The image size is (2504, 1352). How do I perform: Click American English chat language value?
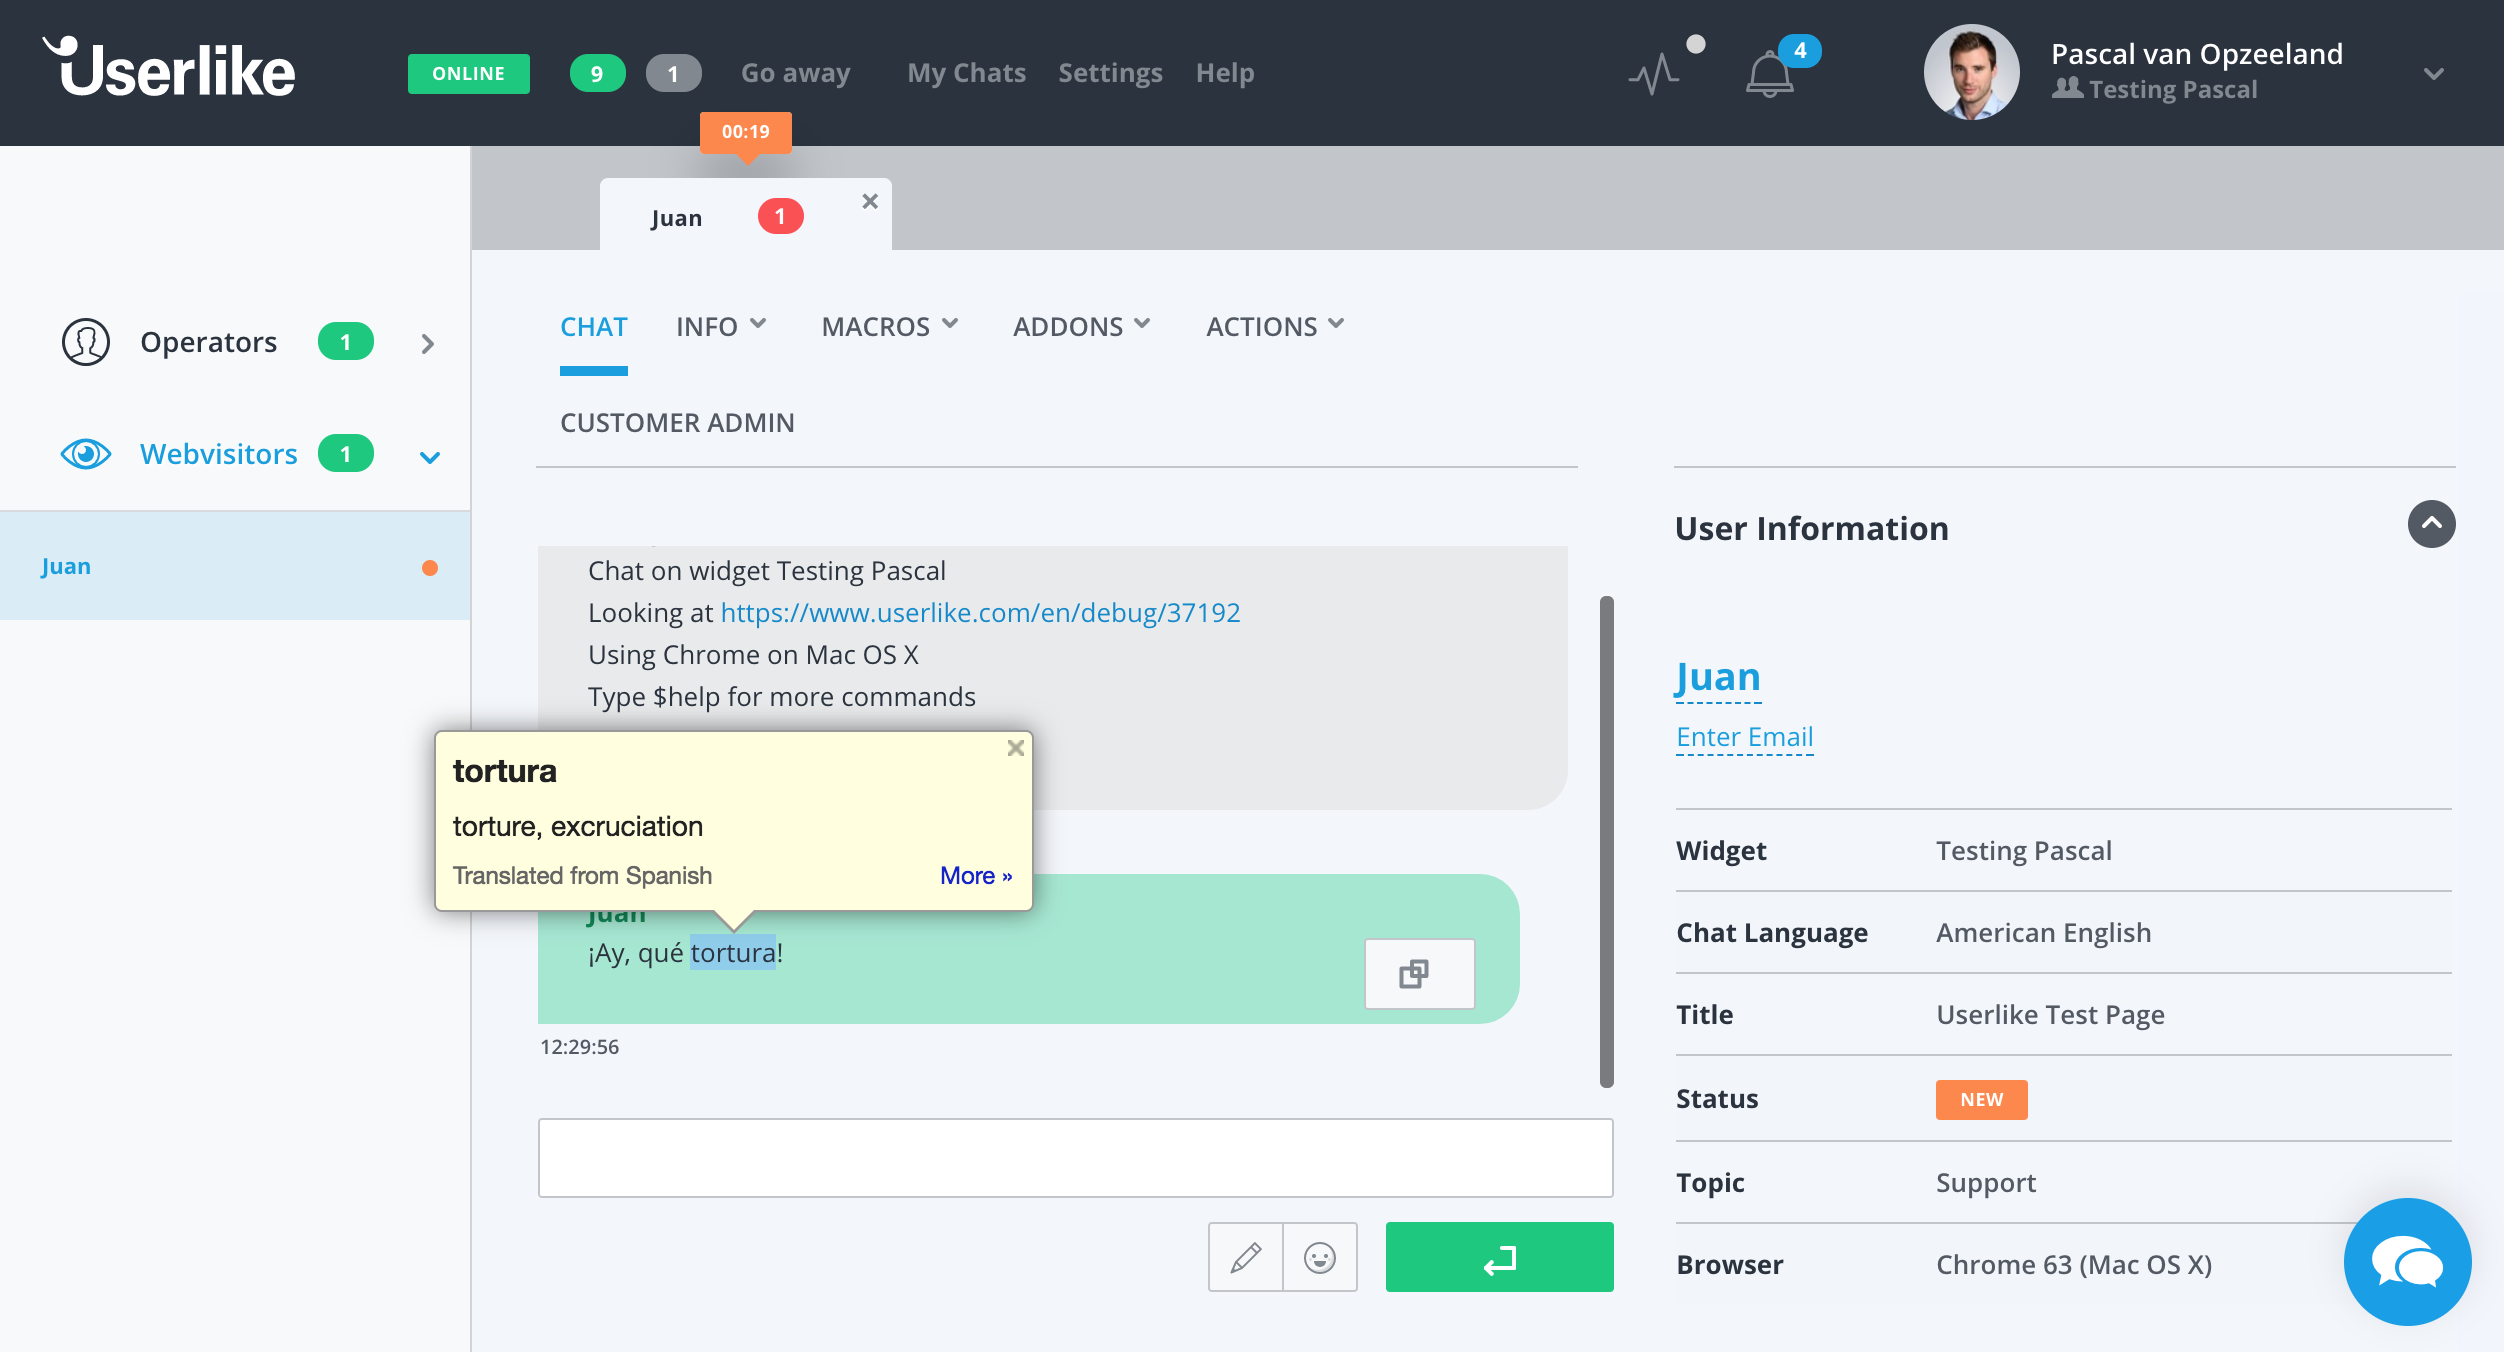pos(2043,932)
